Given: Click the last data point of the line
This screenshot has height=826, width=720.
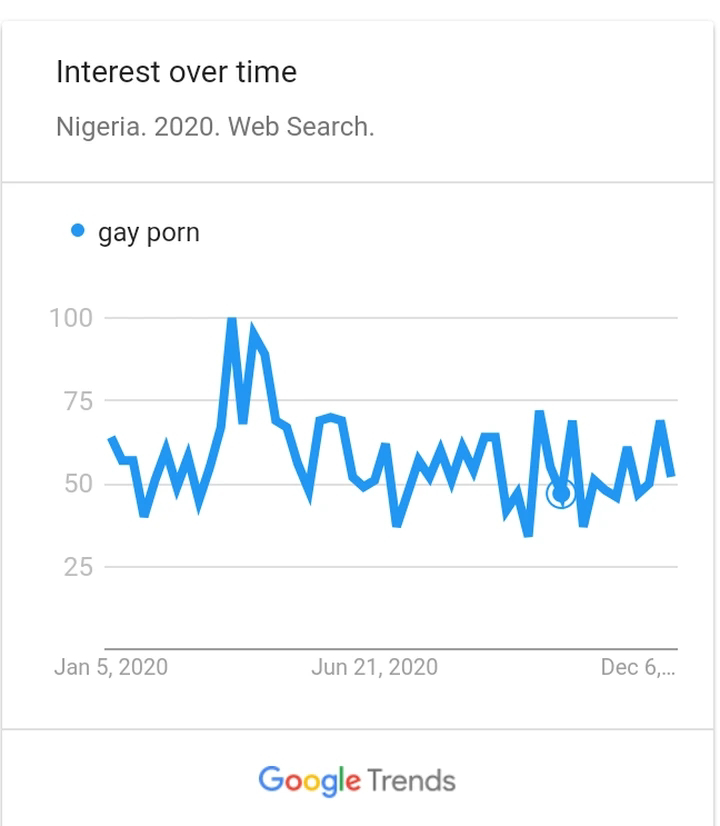Looking at the screenshot, I should coord(671,476).
